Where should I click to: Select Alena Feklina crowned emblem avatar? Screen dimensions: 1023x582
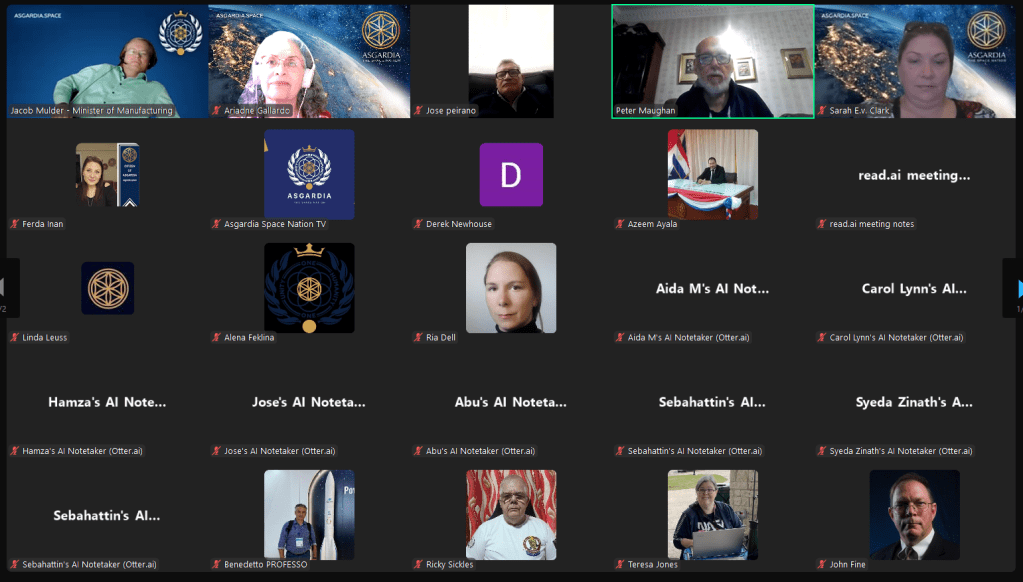(309, 288)
